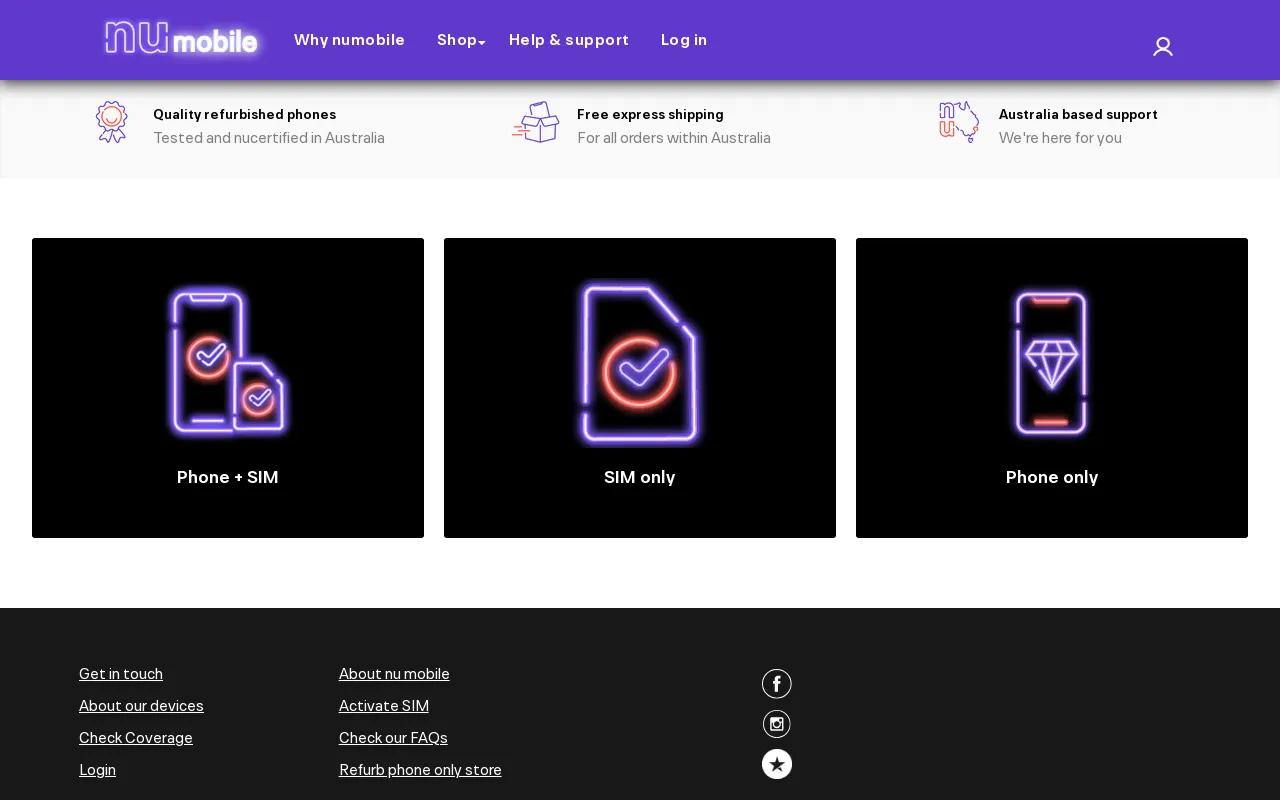Select the Phone only diamond graphic
Image resolution: width=1280 pixels, height=800 pixels.
(1051, 360)
